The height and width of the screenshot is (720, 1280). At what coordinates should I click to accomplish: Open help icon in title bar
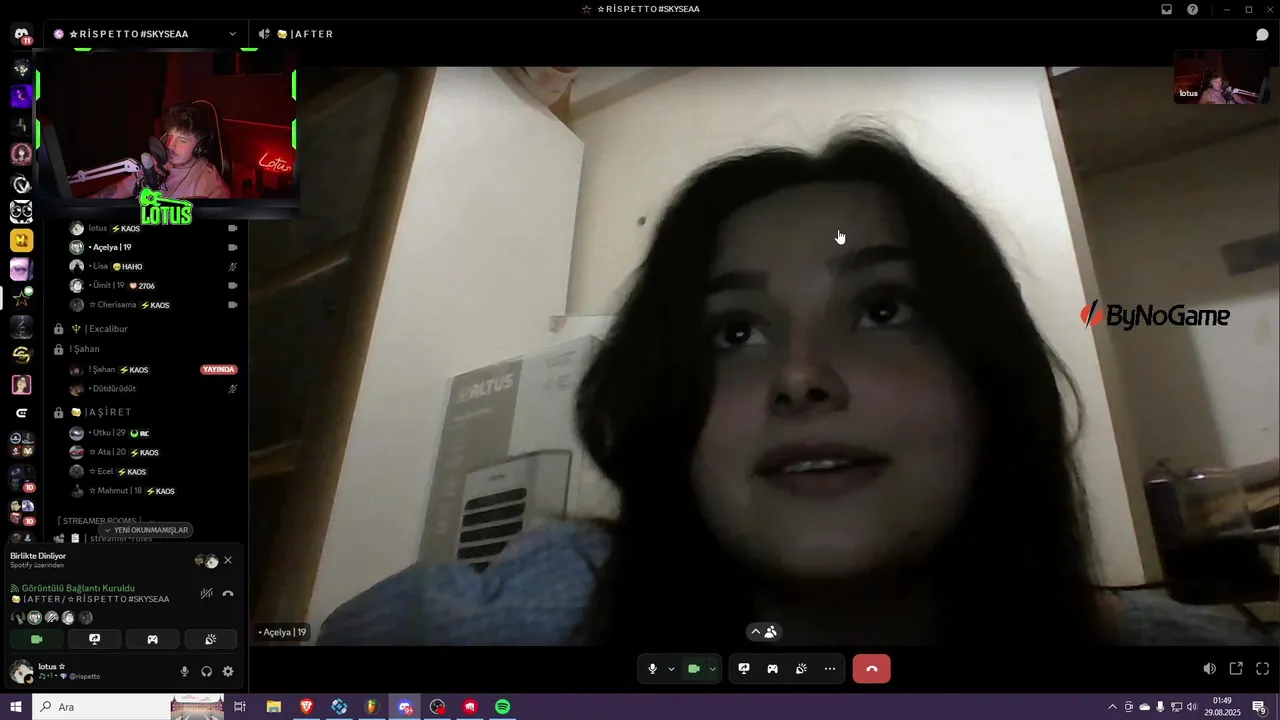[1192, 9]
